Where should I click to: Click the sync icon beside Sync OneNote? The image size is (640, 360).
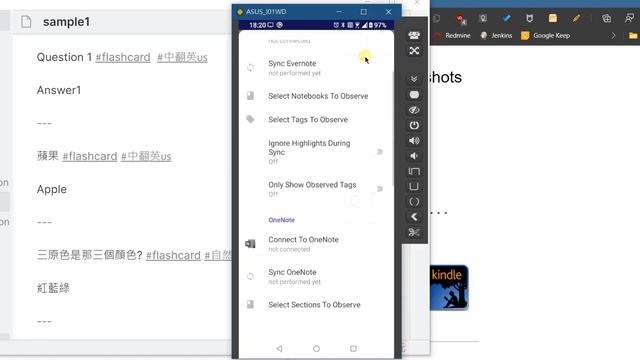point(250,276)
